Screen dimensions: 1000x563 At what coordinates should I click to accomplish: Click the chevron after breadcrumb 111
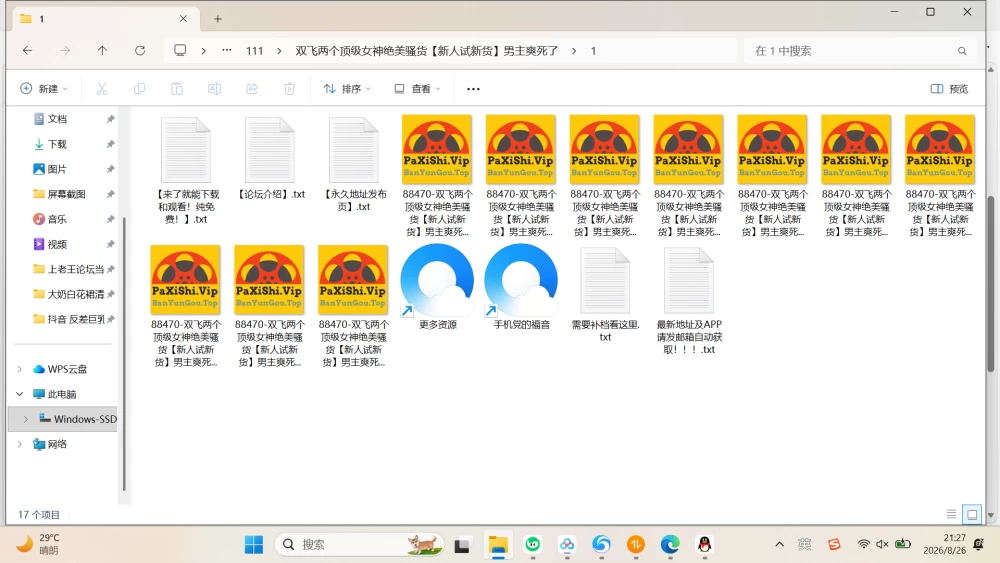pos(279,50)
